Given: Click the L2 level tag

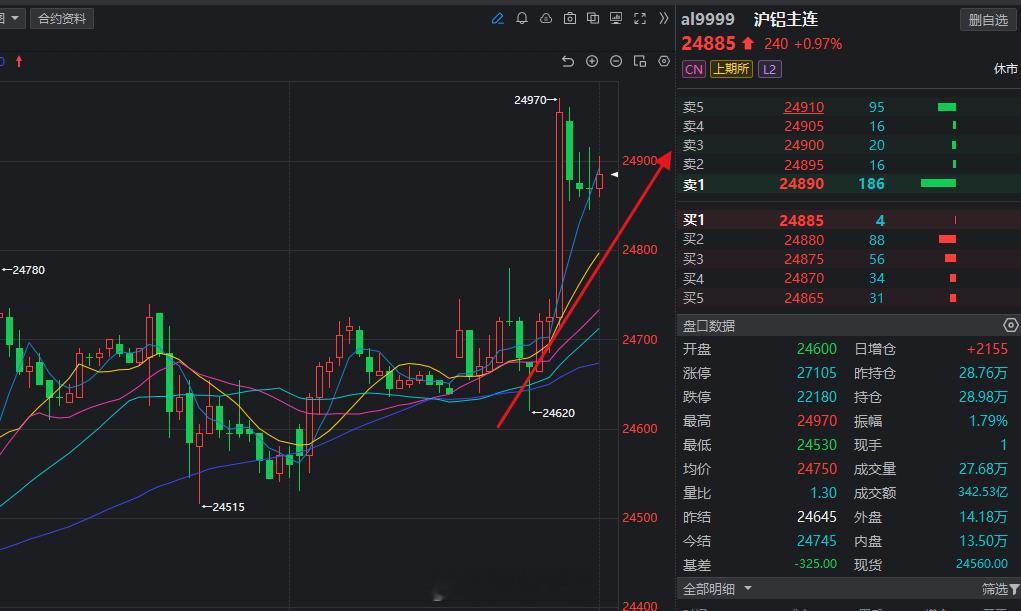Looking at the screenshot, I should pyautogui.click(x=769, y=69).
